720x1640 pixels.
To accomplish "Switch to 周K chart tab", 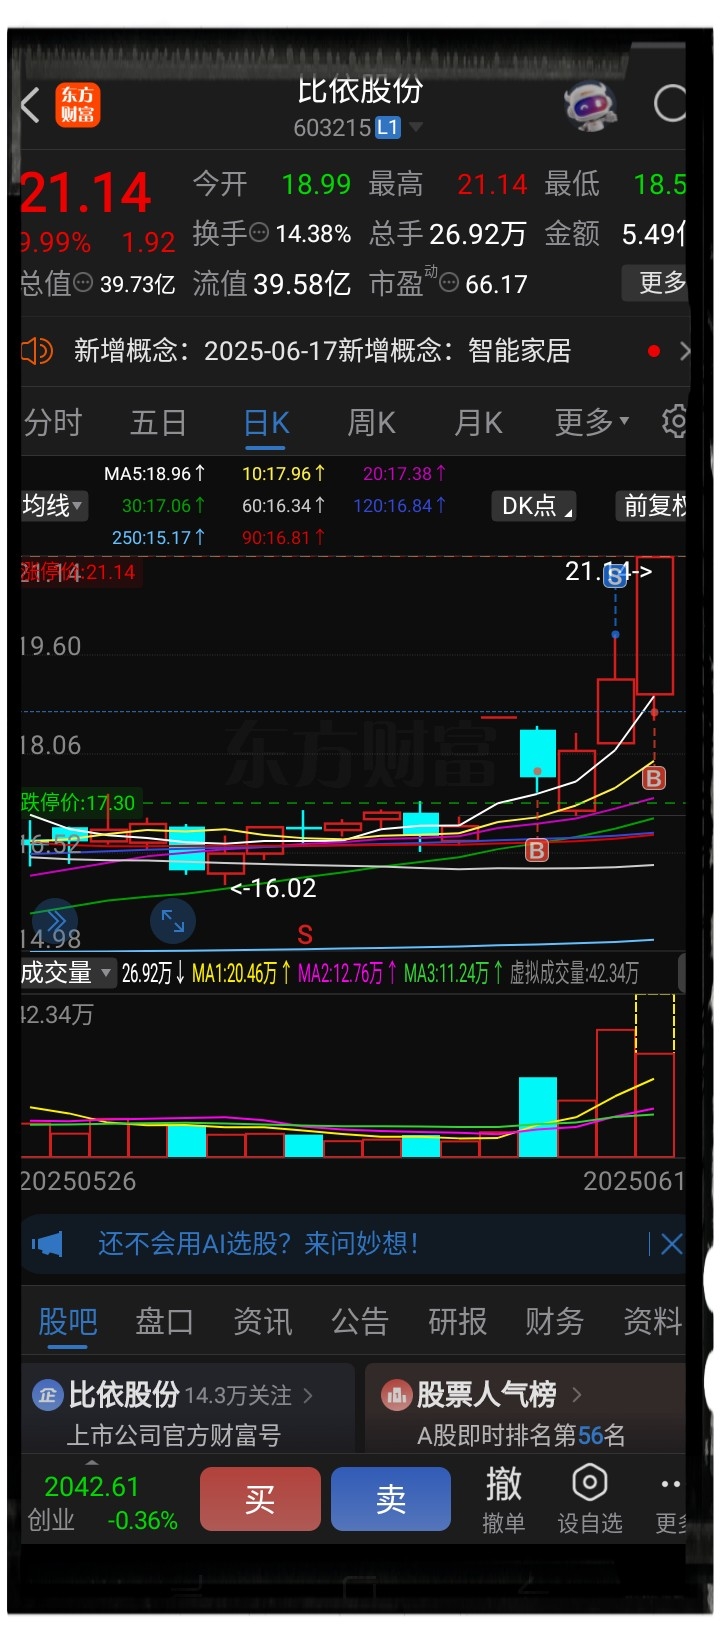I will [x=371, y=423].
